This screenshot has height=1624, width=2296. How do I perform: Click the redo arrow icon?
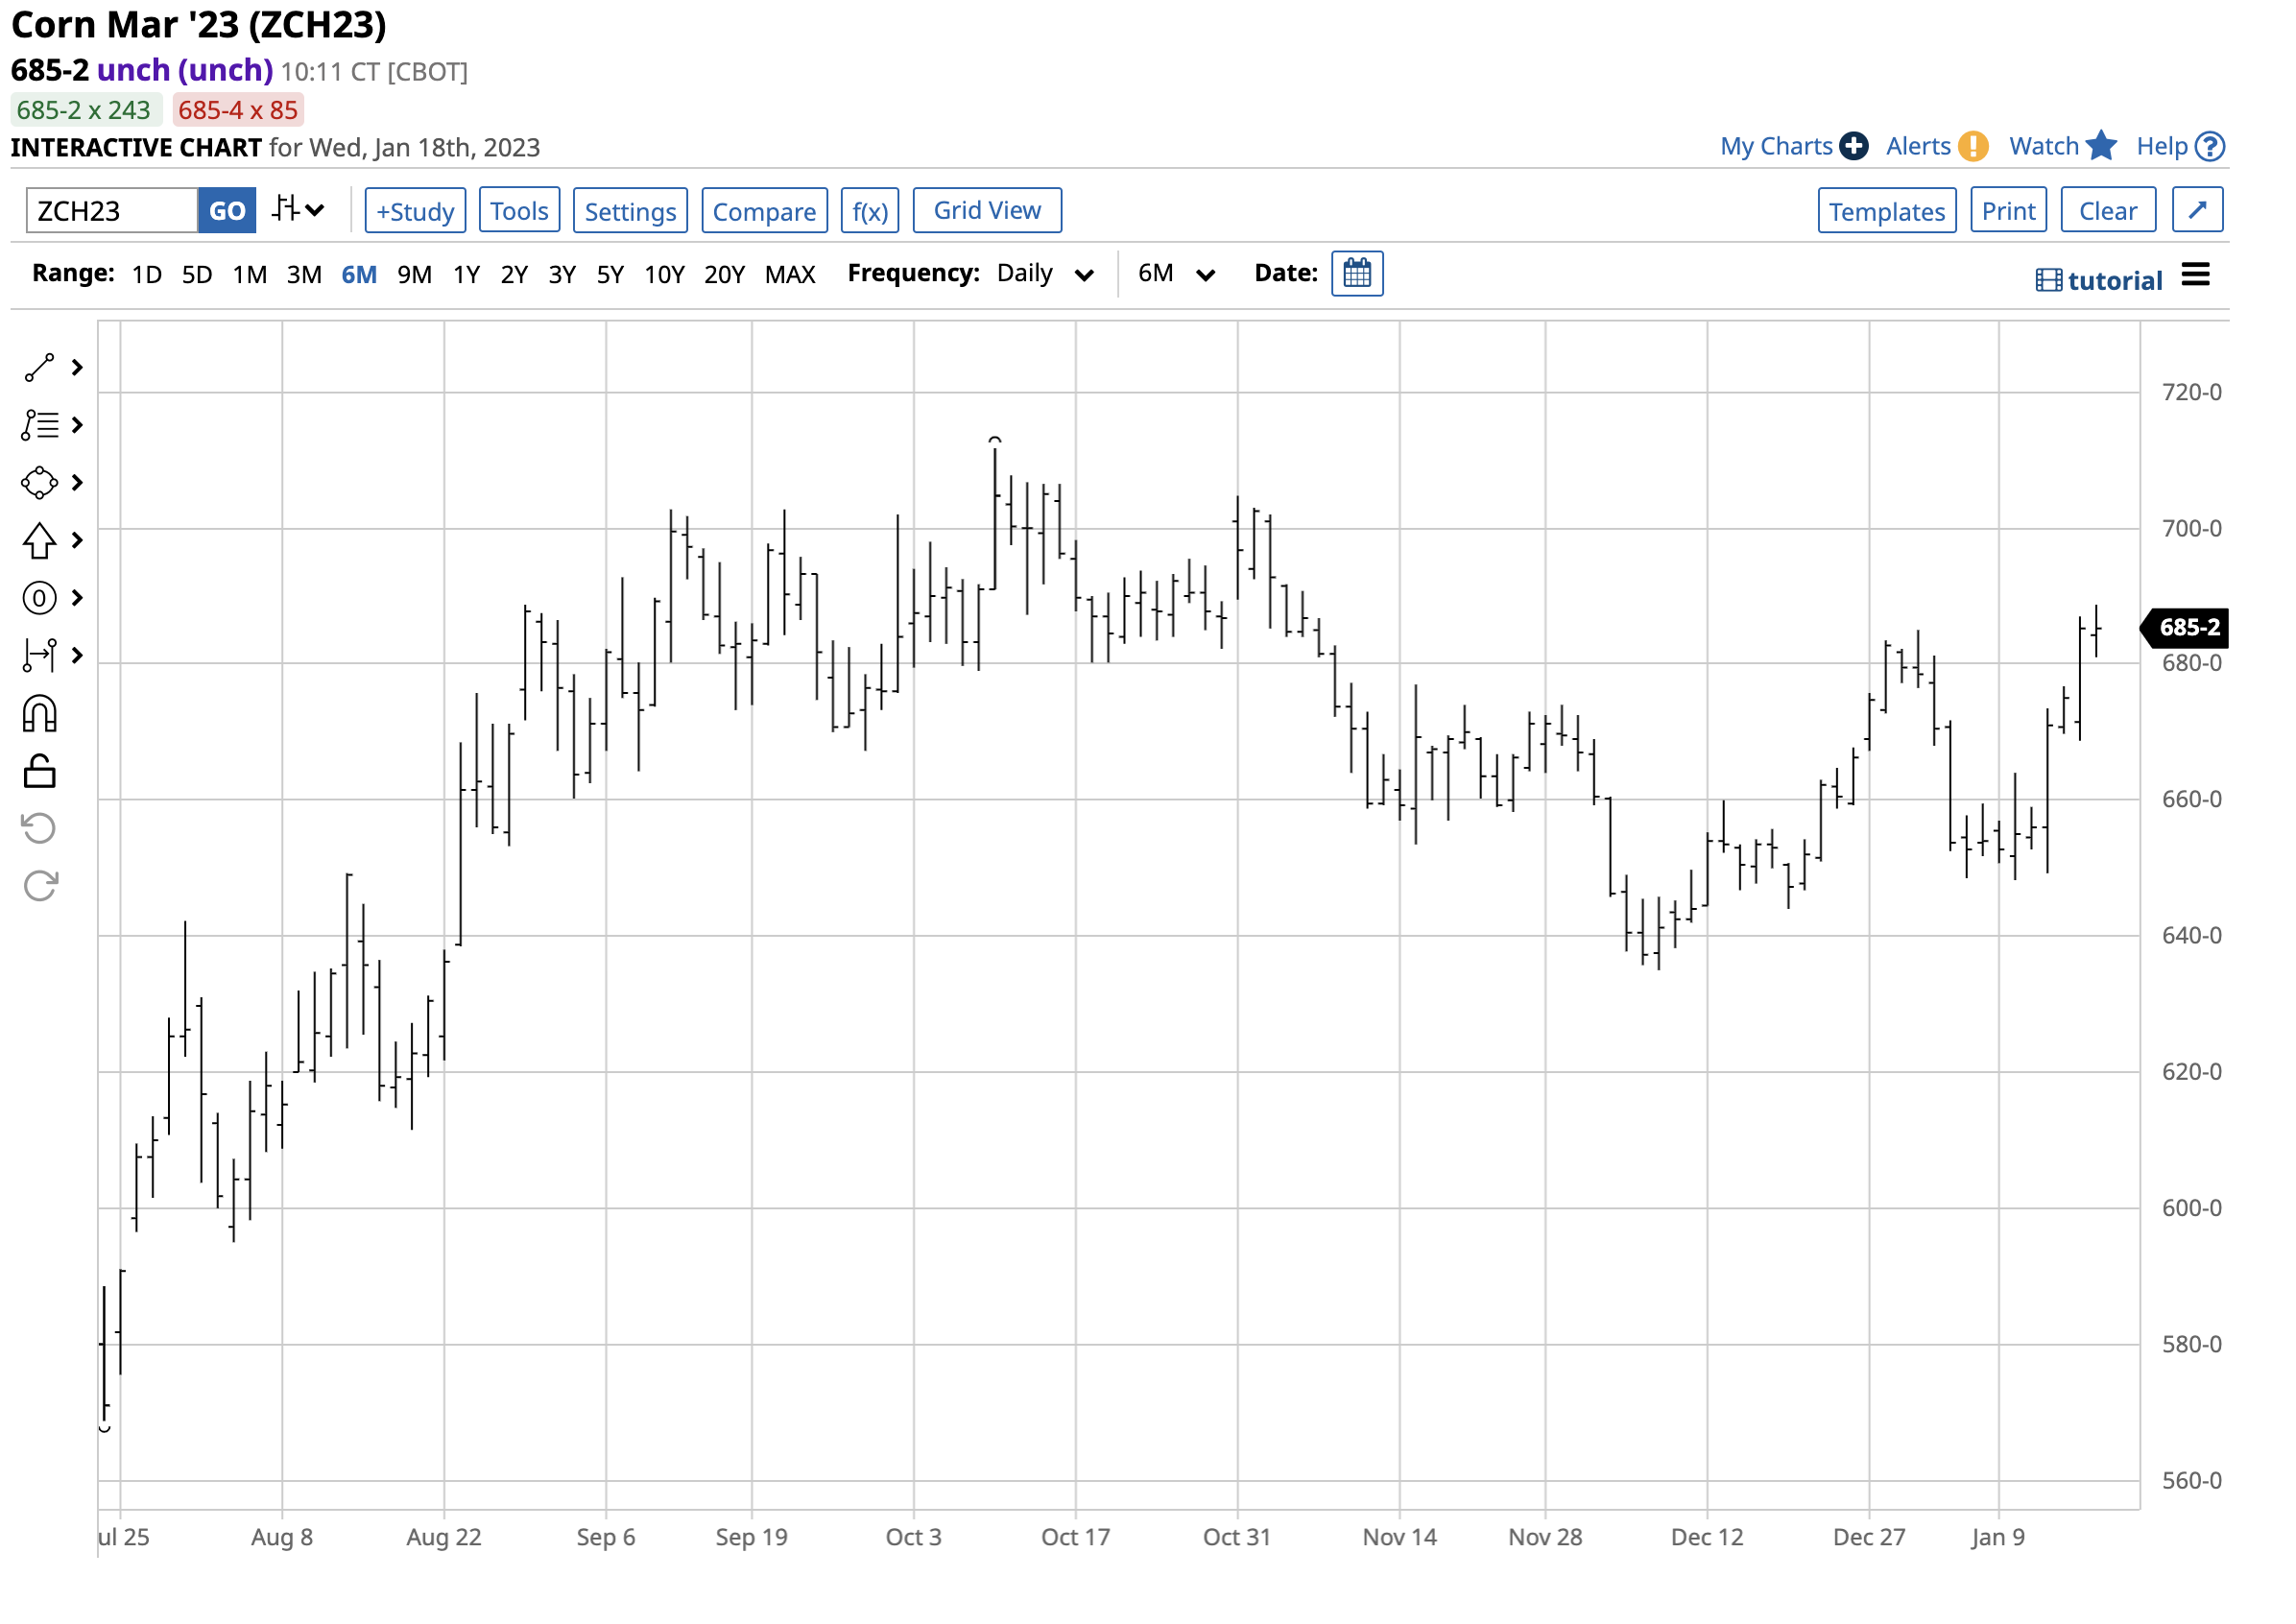pos(39,886)
